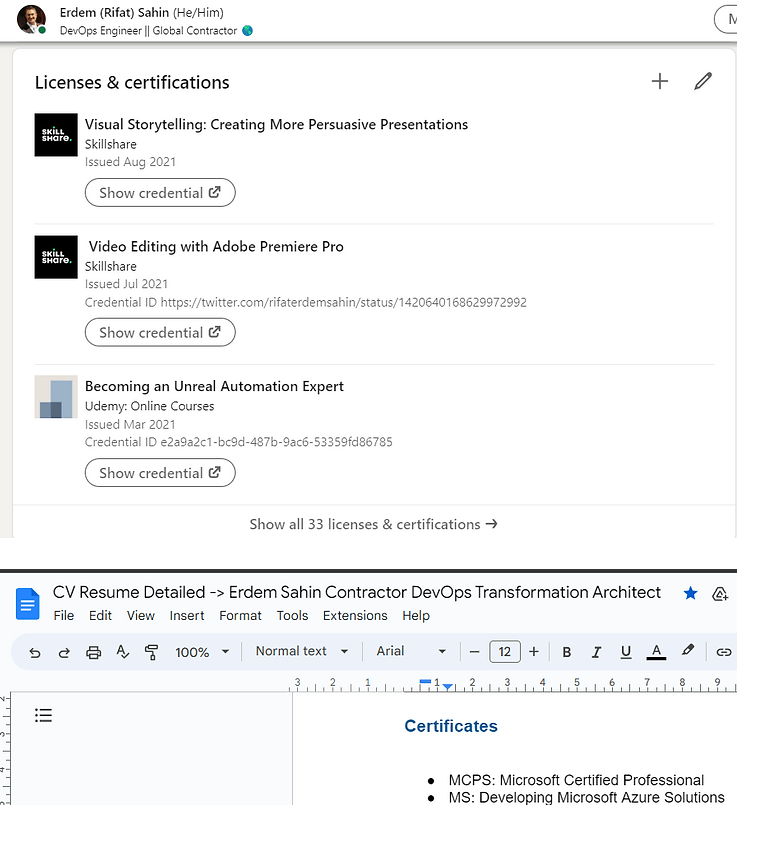Insert a link using toolbar icon

724,652
